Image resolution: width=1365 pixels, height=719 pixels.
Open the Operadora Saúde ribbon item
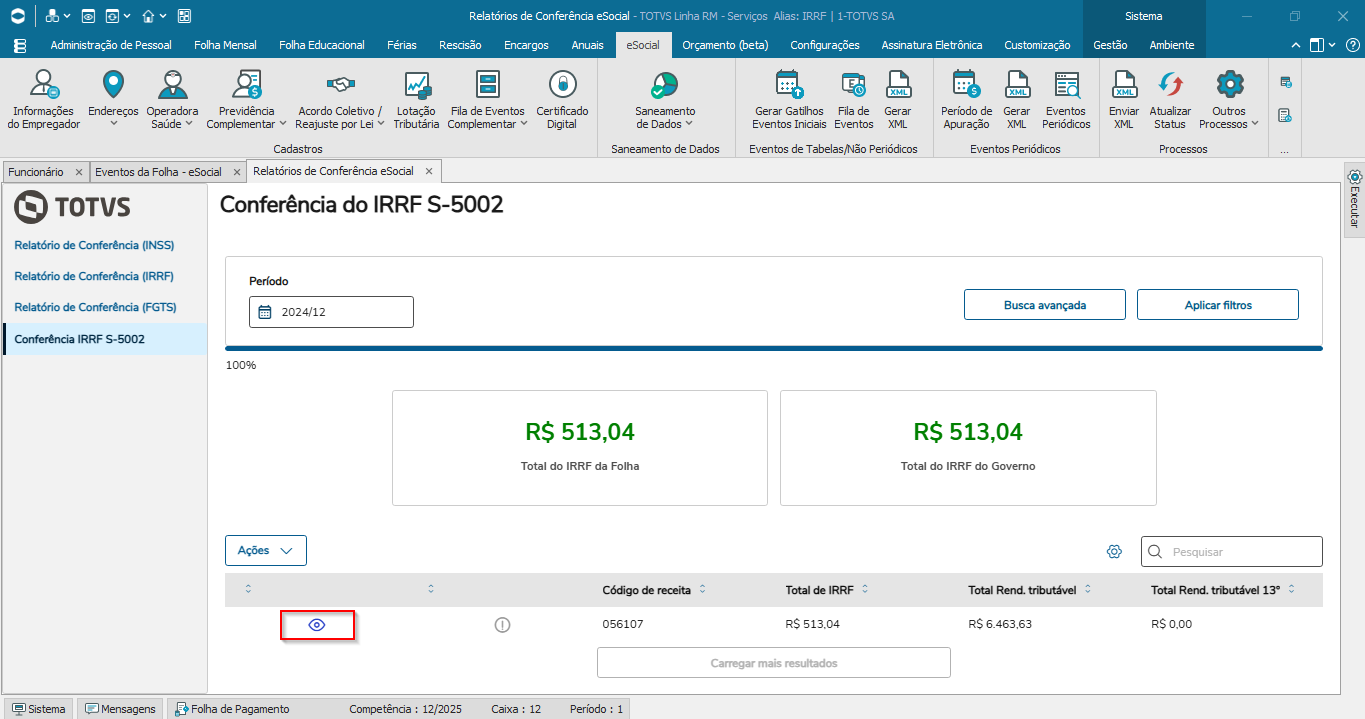point(172,100)
